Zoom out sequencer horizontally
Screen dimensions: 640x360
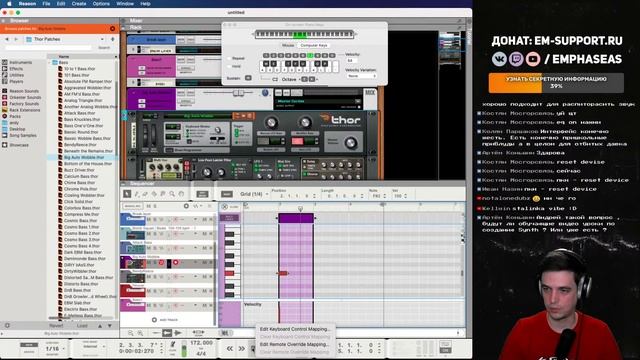pos(131,333)
